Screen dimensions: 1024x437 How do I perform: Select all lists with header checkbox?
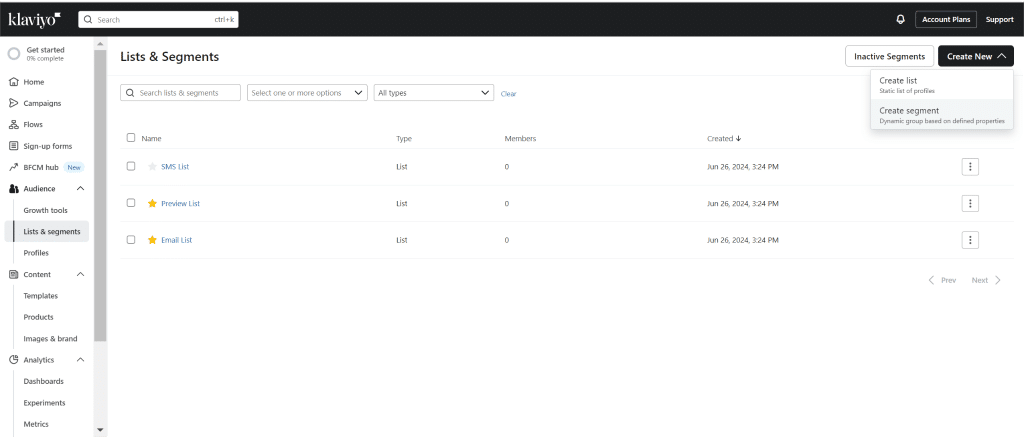pos(131,138)
